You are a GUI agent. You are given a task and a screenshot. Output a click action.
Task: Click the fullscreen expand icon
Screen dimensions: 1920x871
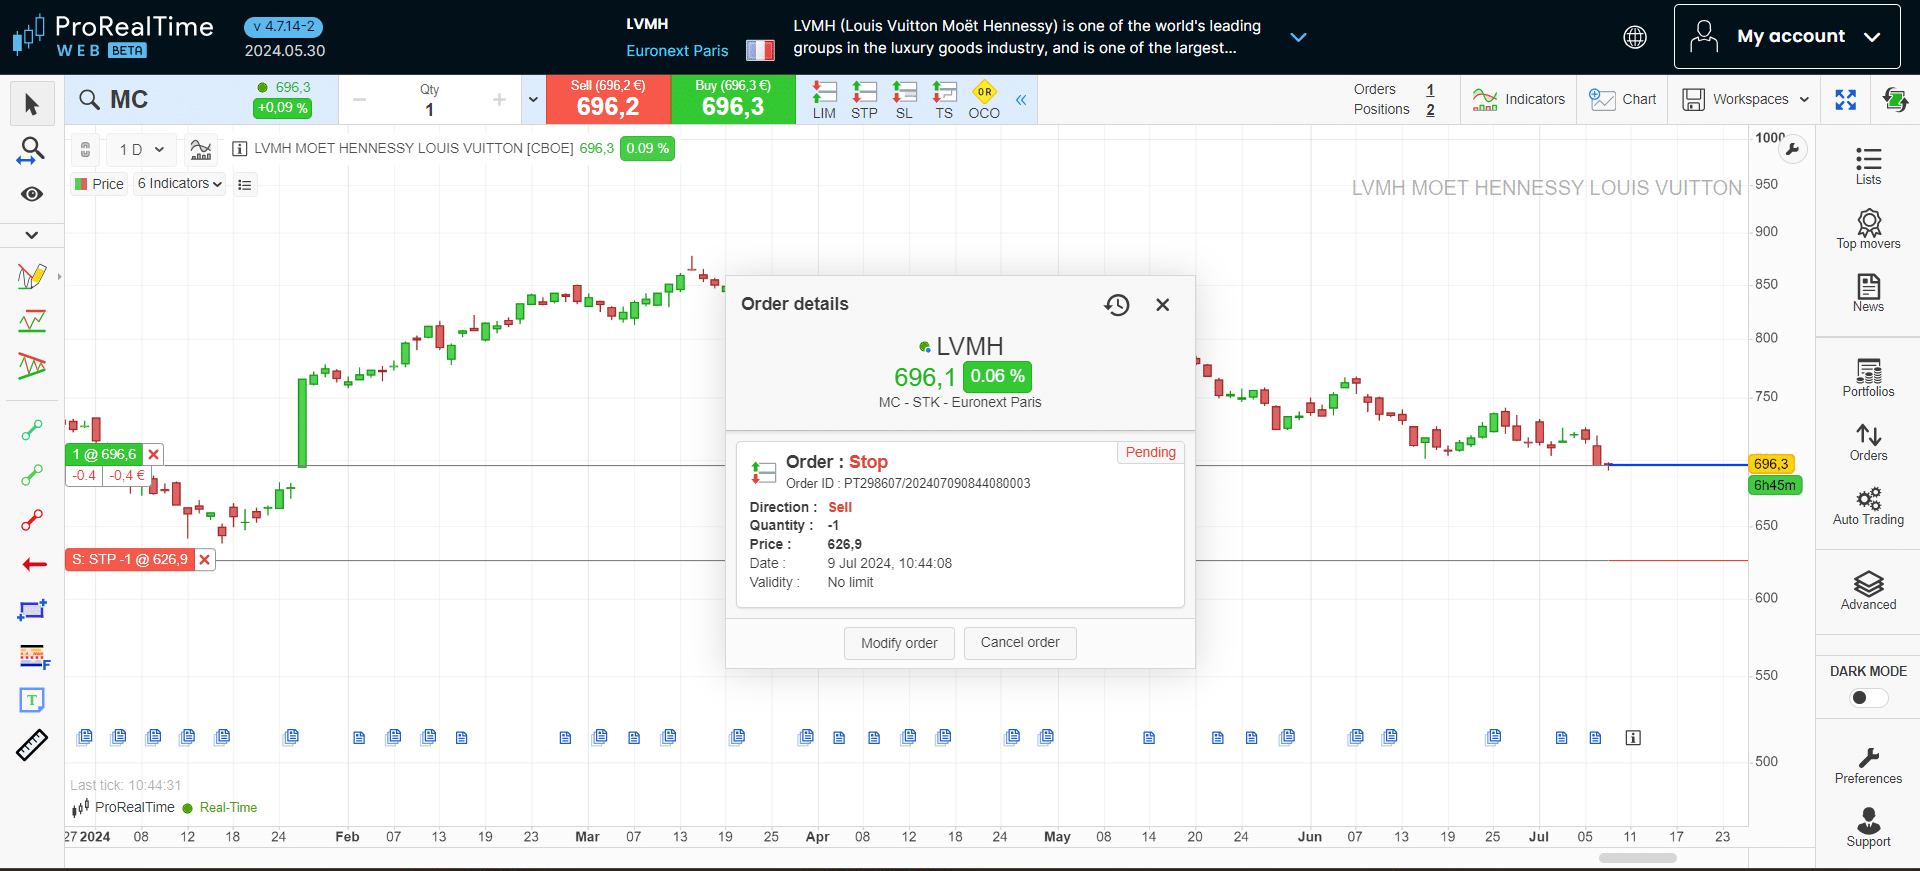point(1846,99)
